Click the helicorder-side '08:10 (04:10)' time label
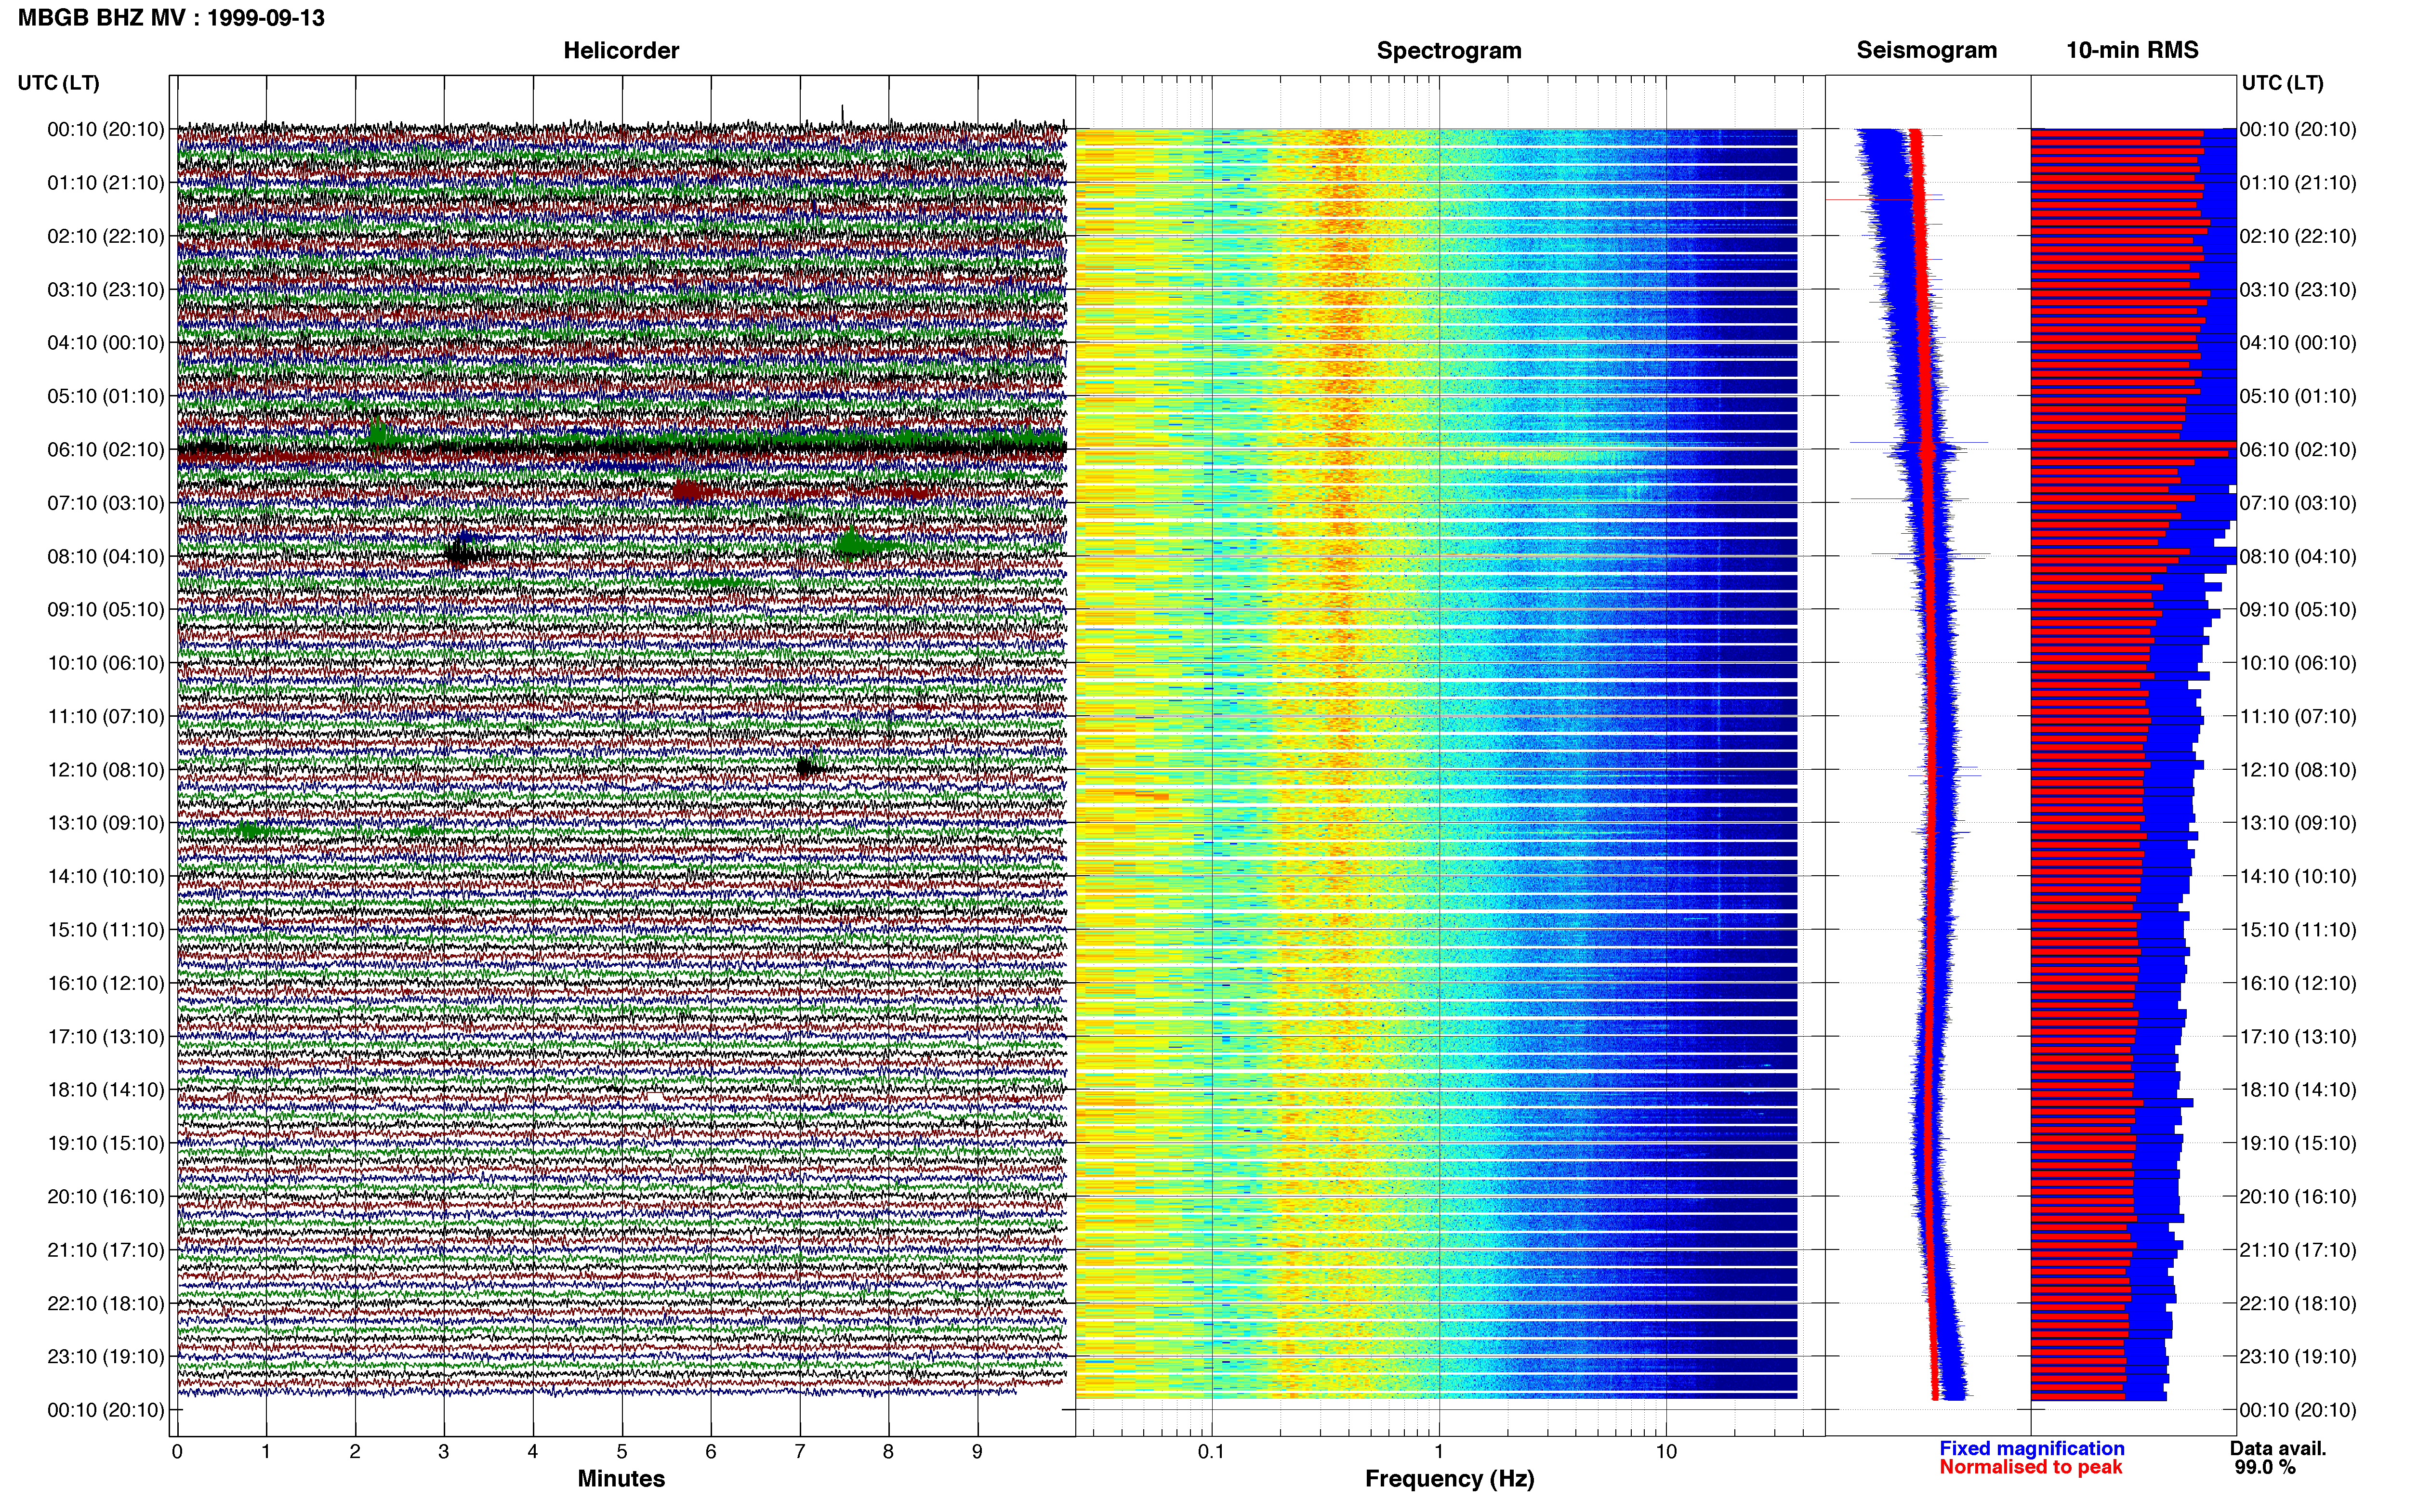The width and height of the screenshot is (2418, 1512). 106,557
